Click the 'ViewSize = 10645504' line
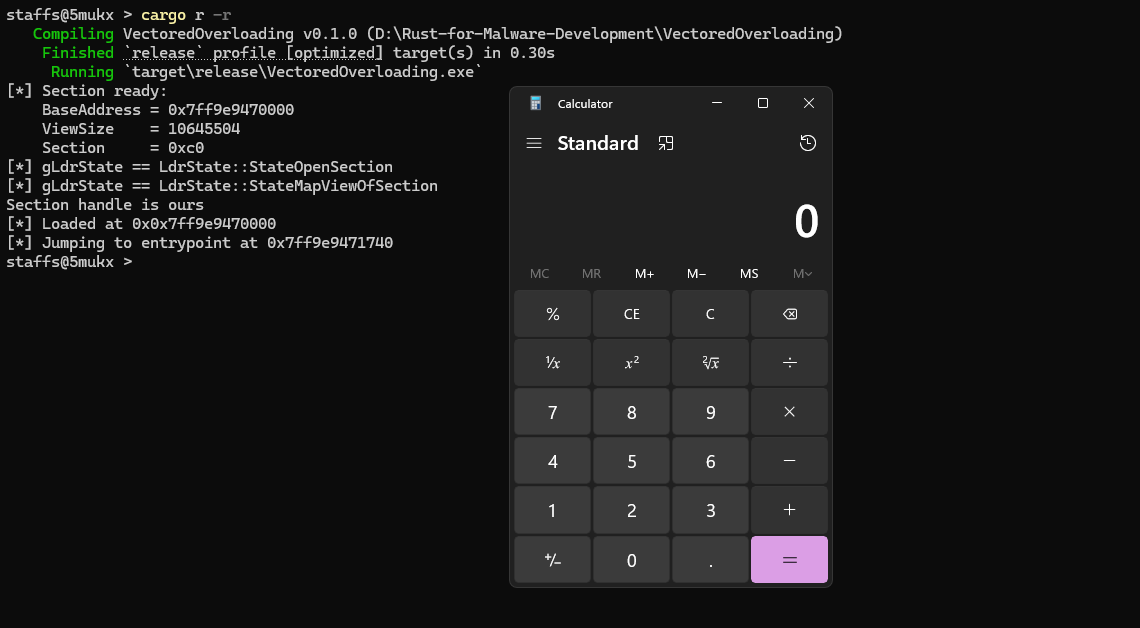 [x=141, y=129]
